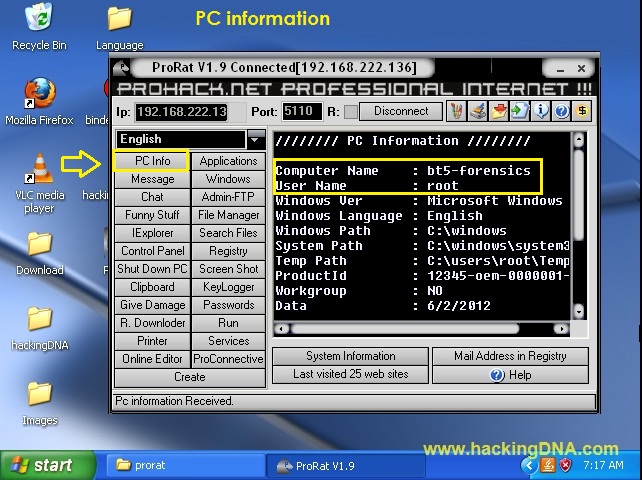Open the English language dropdown
This screenshot has height=480, width=642.
pos(255,140)
